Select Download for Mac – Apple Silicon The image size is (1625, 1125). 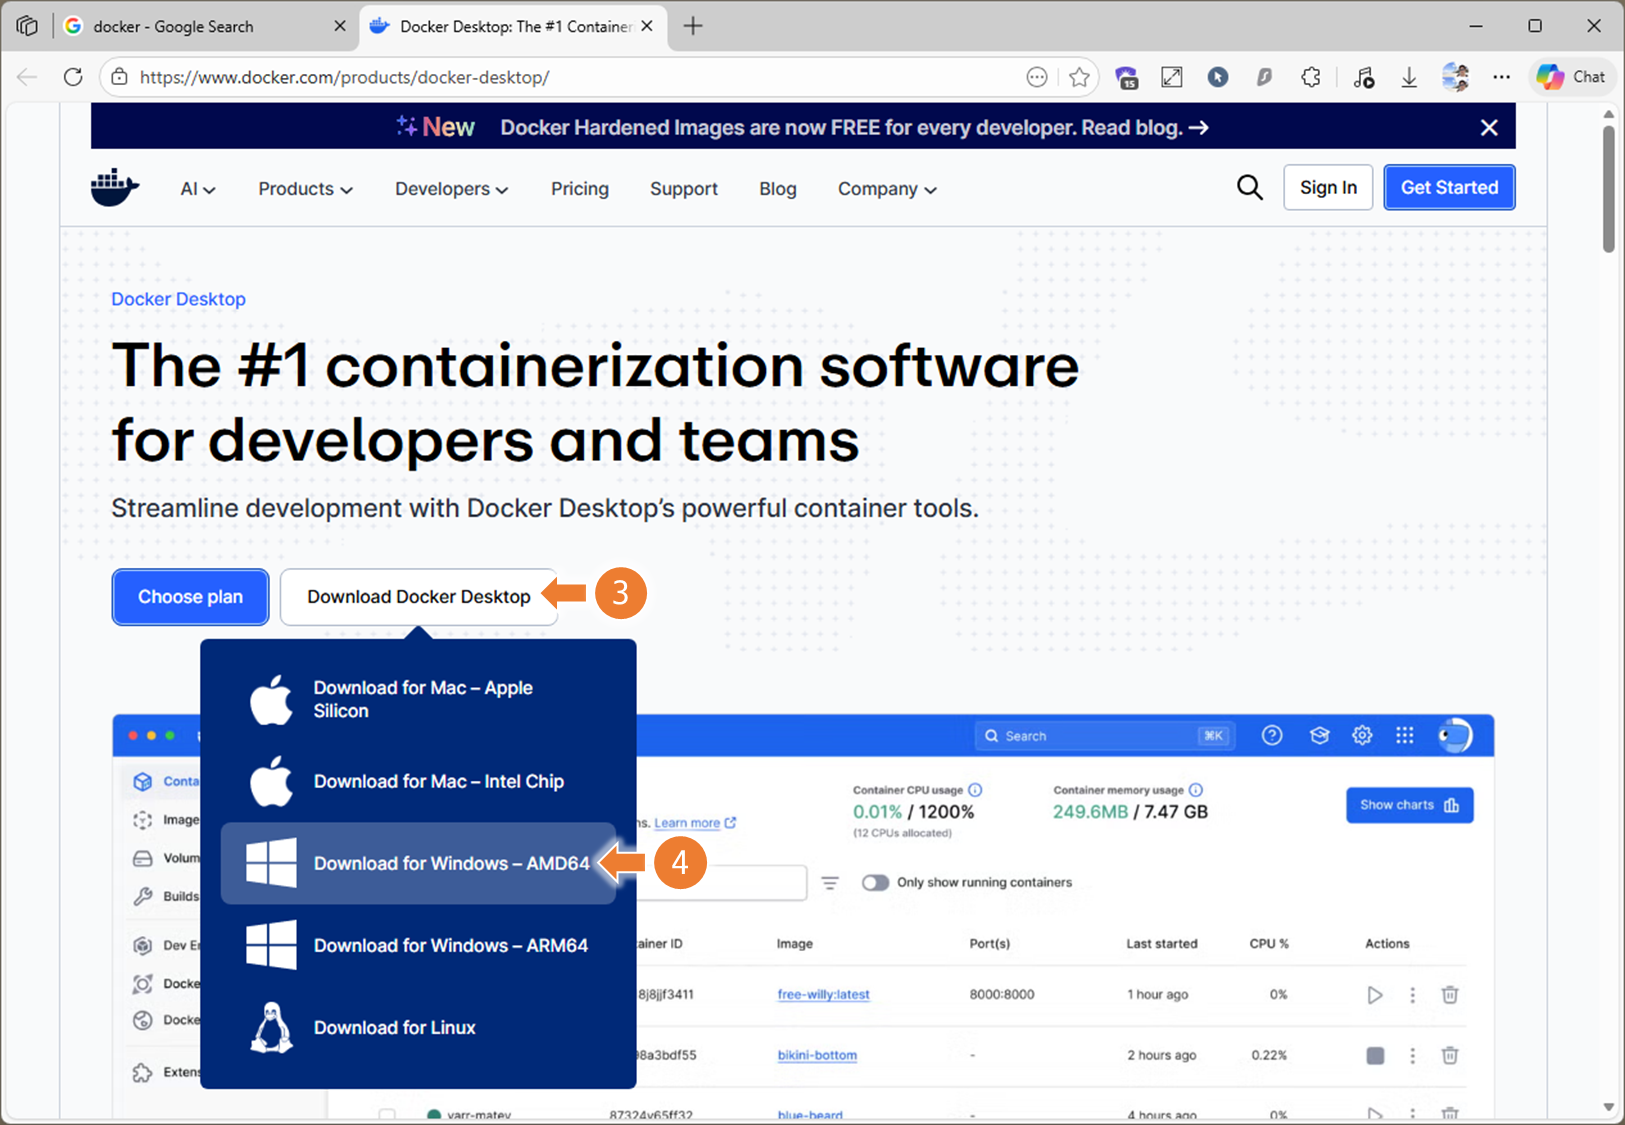(418, 699)
